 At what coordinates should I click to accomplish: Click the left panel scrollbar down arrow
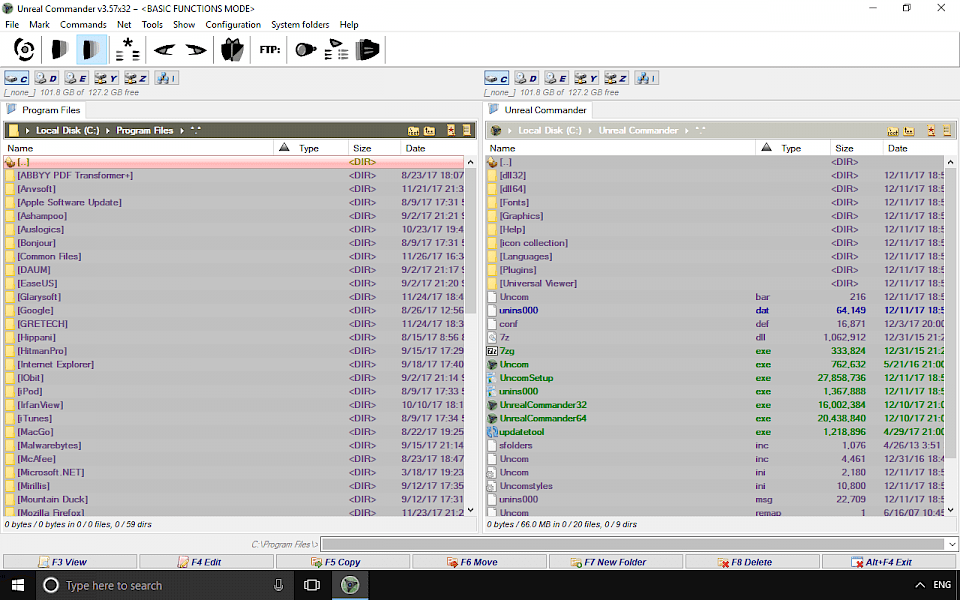click(470, 510)
